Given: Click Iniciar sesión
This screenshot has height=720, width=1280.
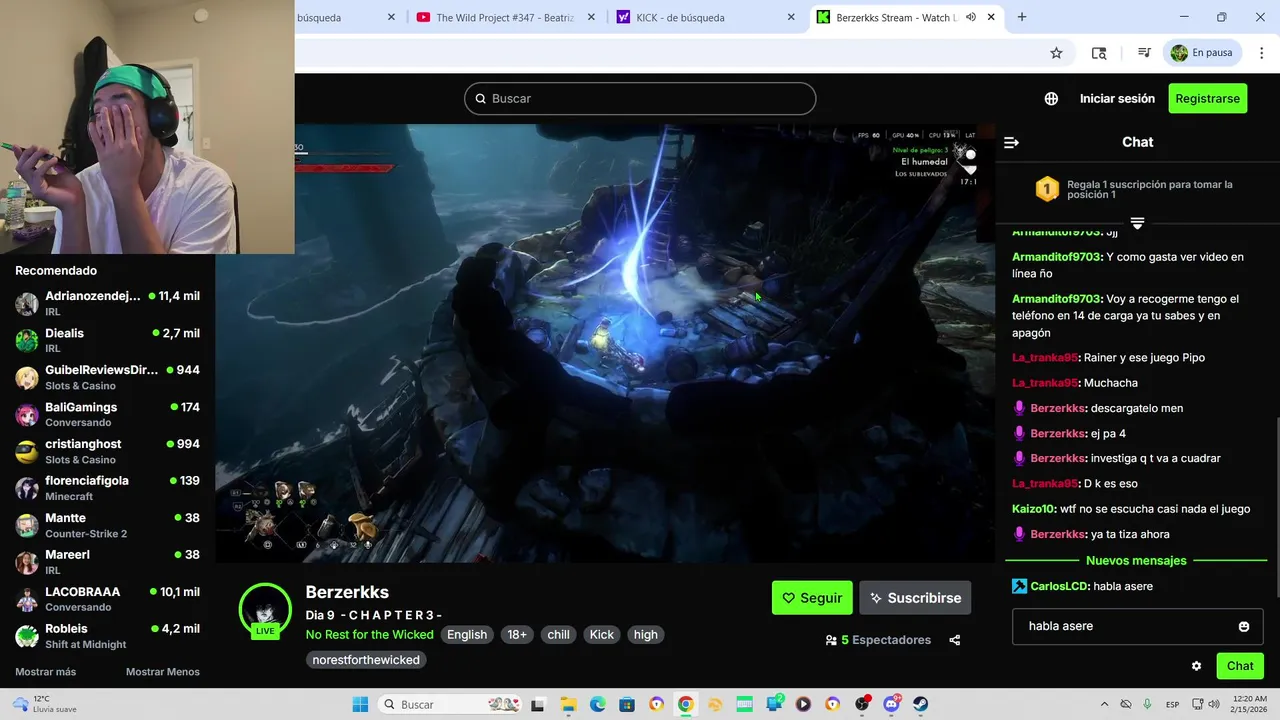Looking at the screenshot, I should coord(1117,99).
